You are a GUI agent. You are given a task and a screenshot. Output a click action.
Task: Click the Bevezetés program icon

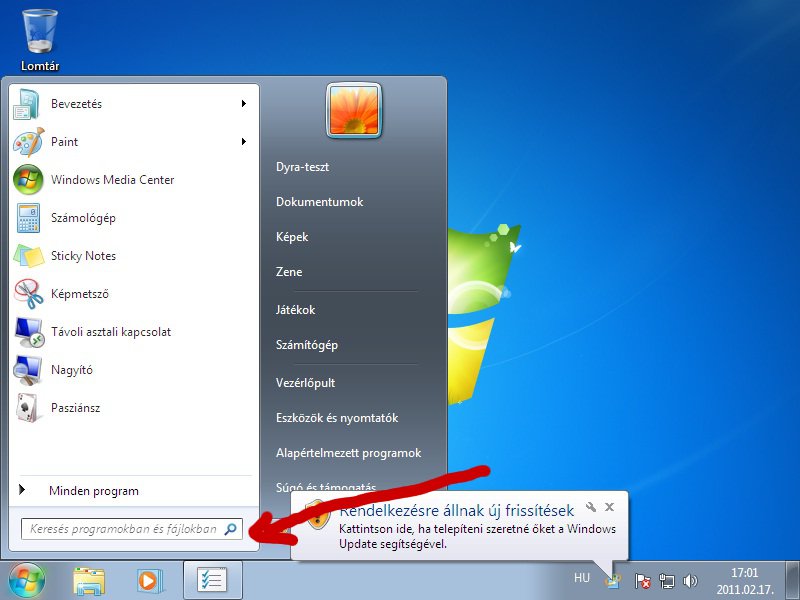27,104
